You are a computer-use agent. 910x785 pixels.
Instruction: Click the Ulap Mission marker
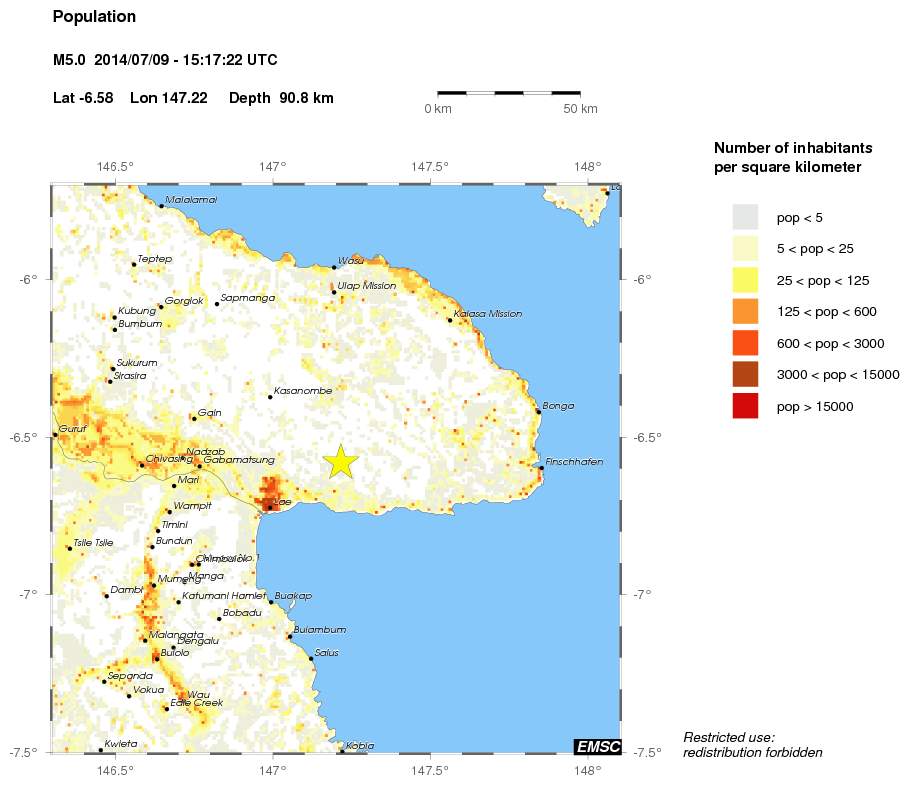(334, 292)
